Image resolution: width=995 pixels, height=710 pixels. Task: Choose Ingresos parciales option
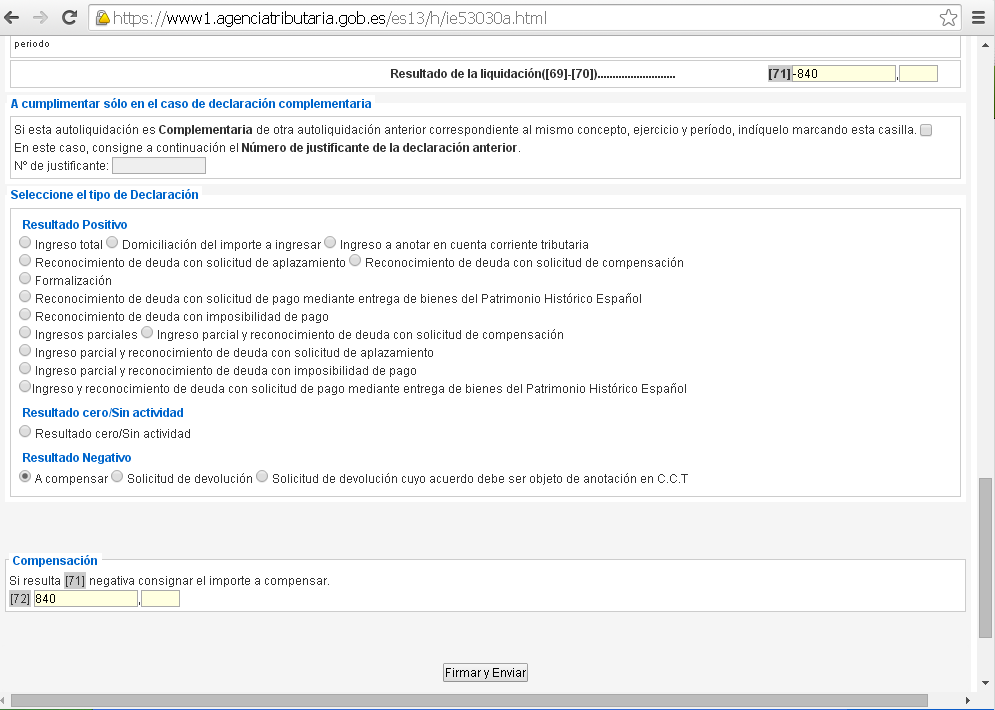(25, 332)
